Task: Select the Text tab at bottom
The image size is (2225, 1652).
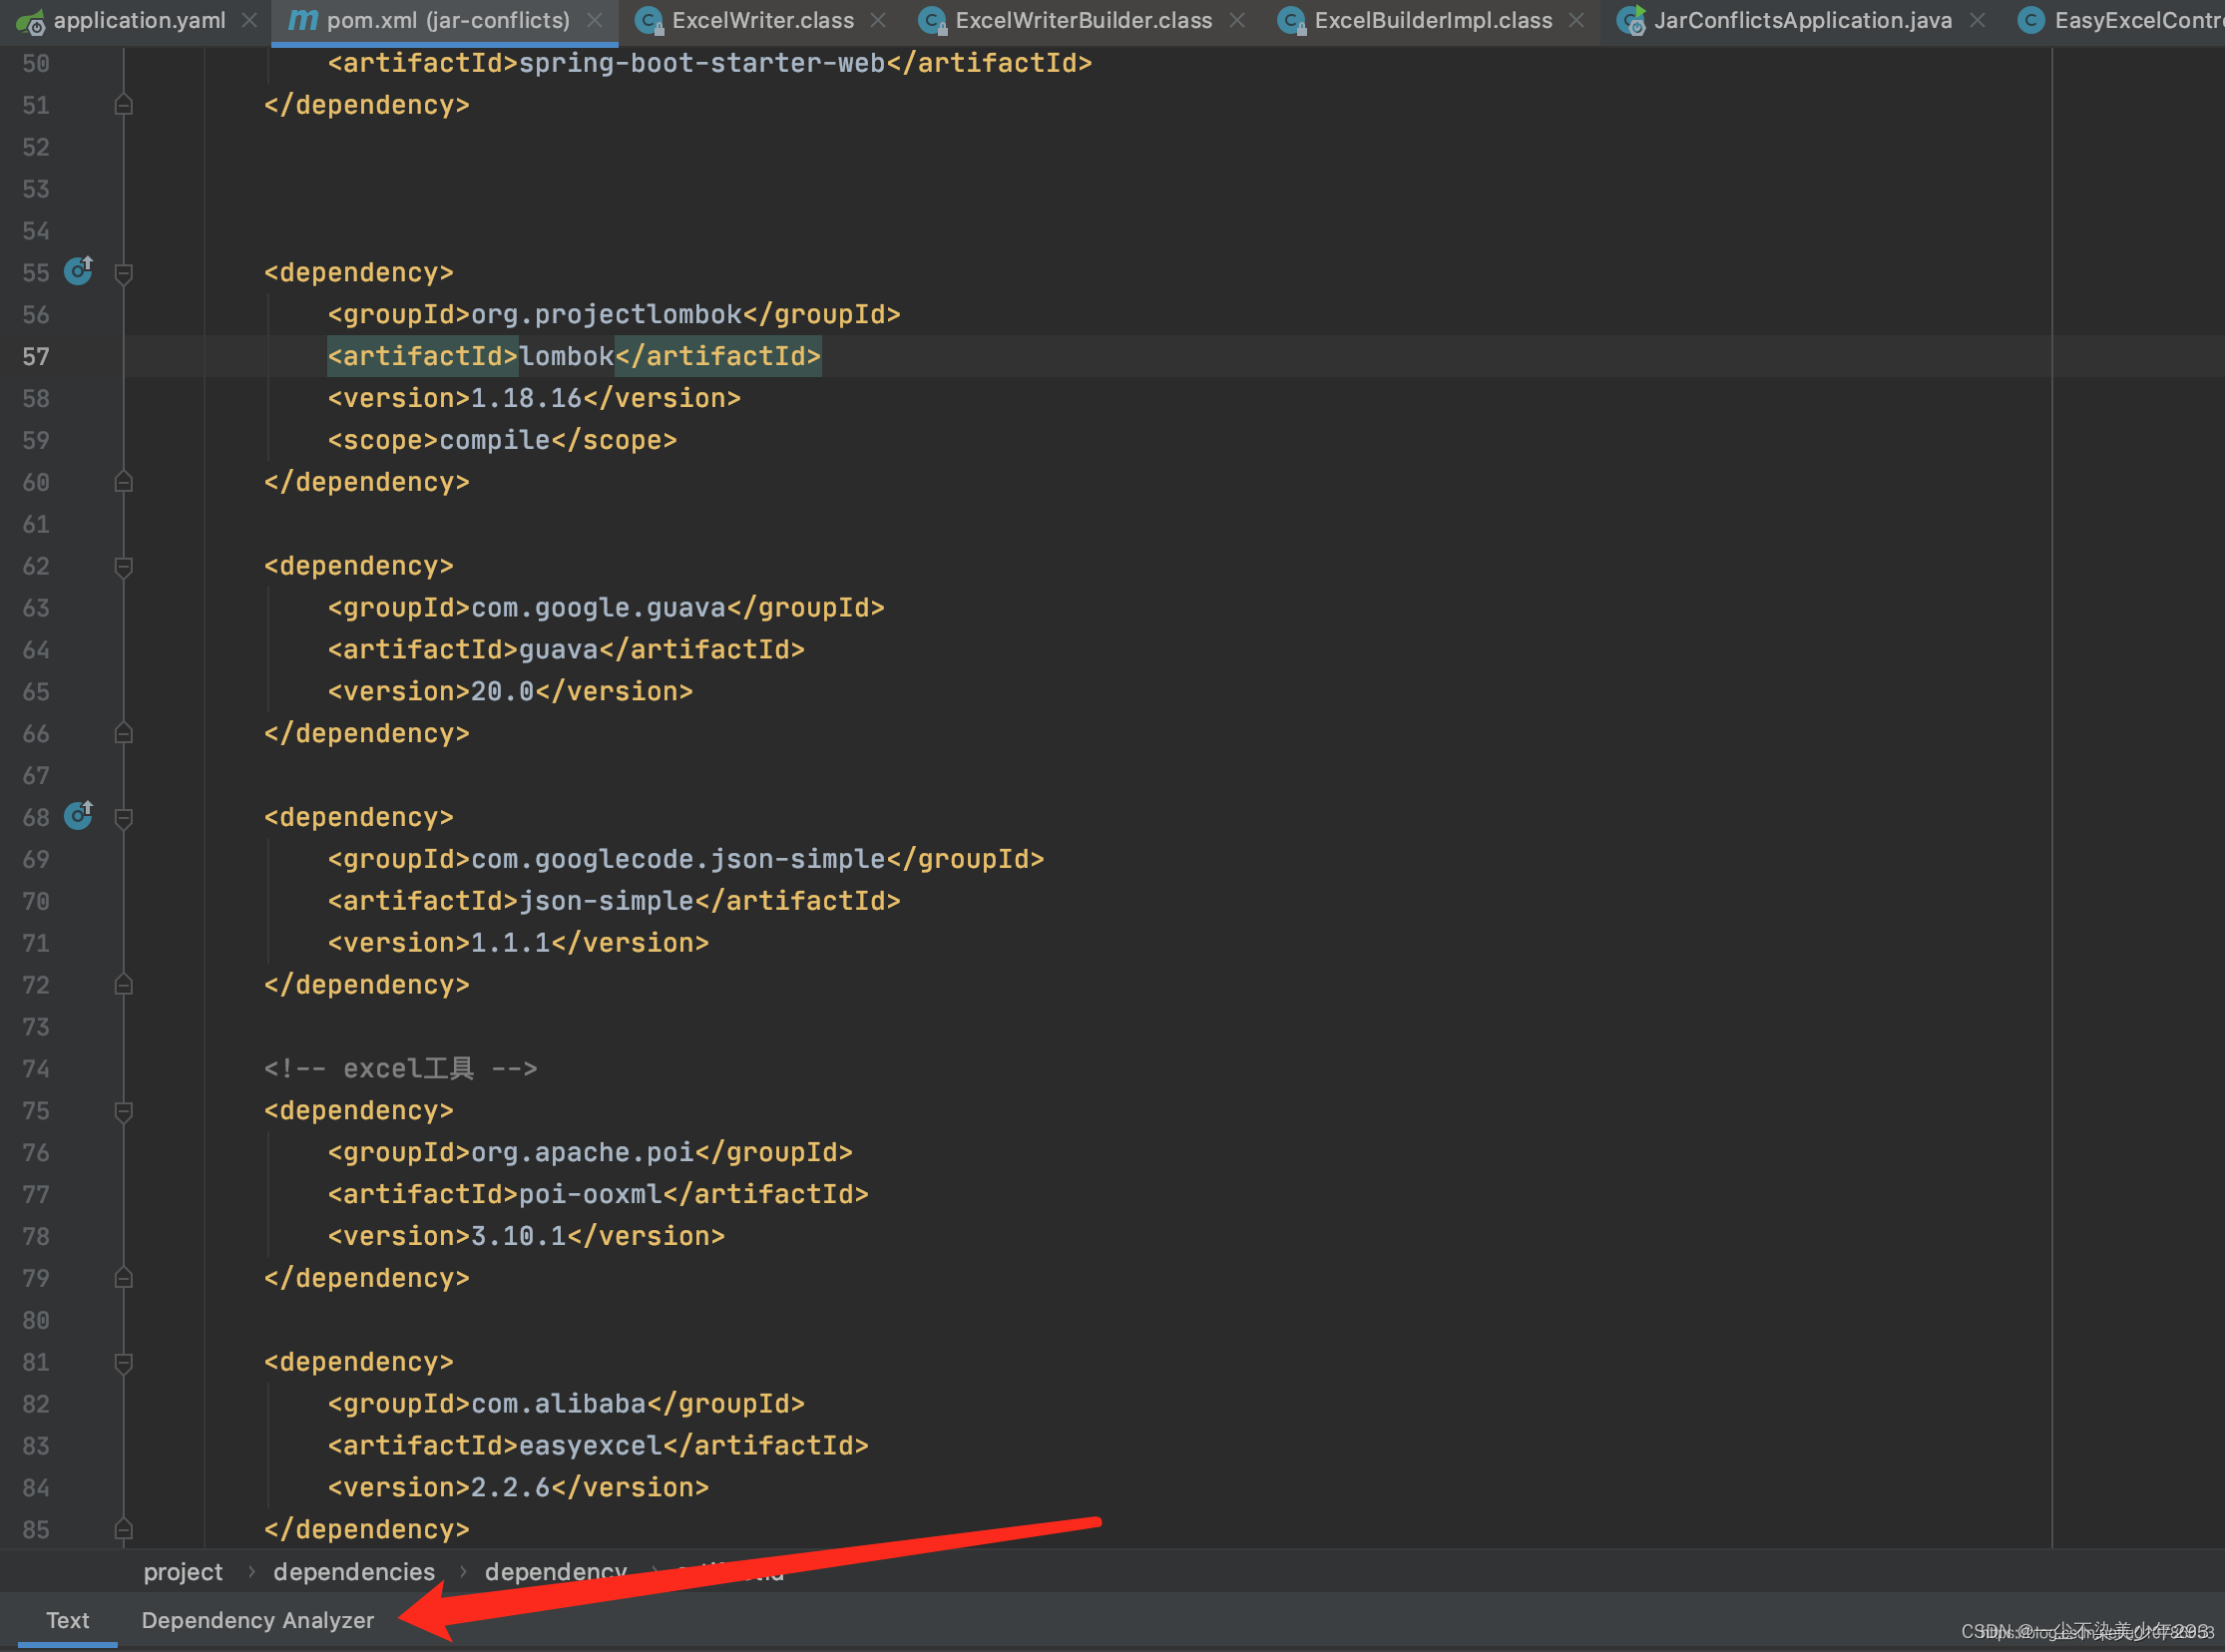Action: click(67, 1620)
